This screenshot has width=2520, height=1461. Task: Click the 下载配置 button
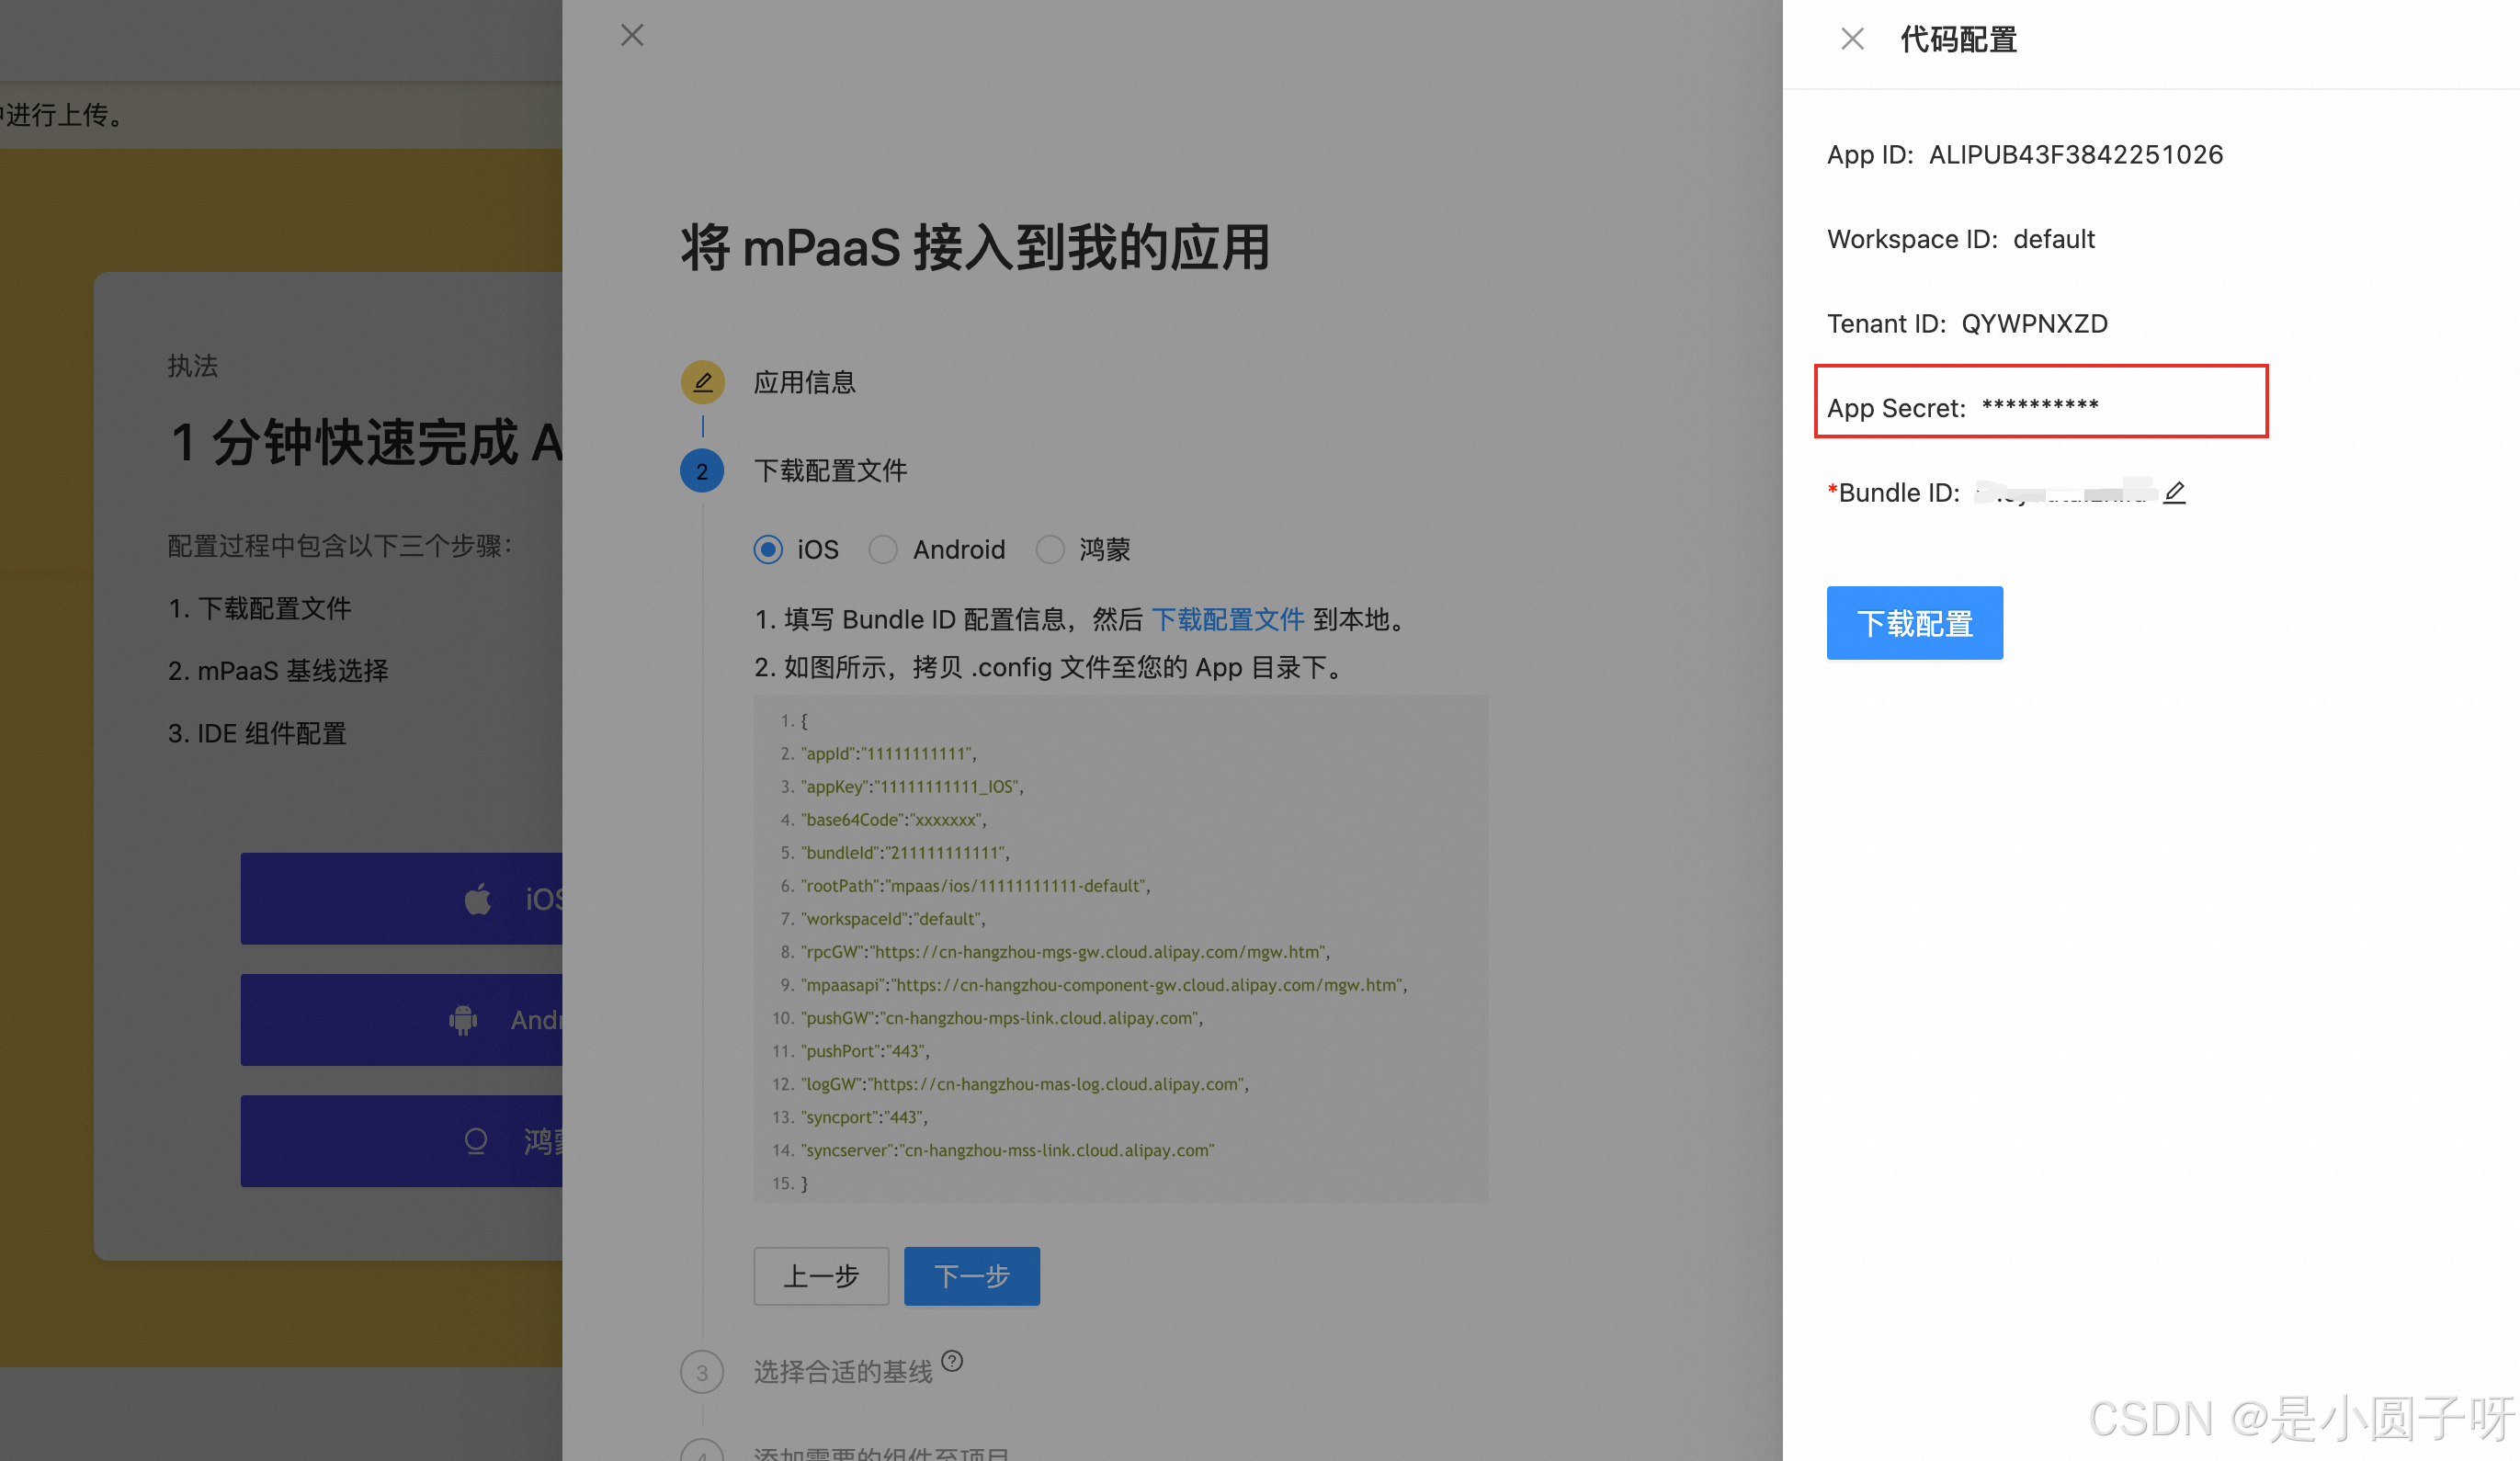[1913, 622]
